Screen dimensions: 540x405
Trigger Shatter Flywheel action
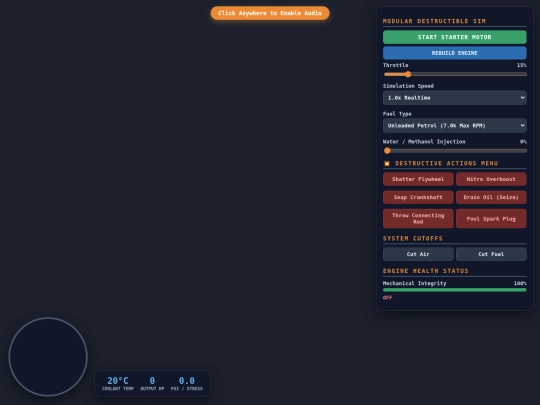418,179
